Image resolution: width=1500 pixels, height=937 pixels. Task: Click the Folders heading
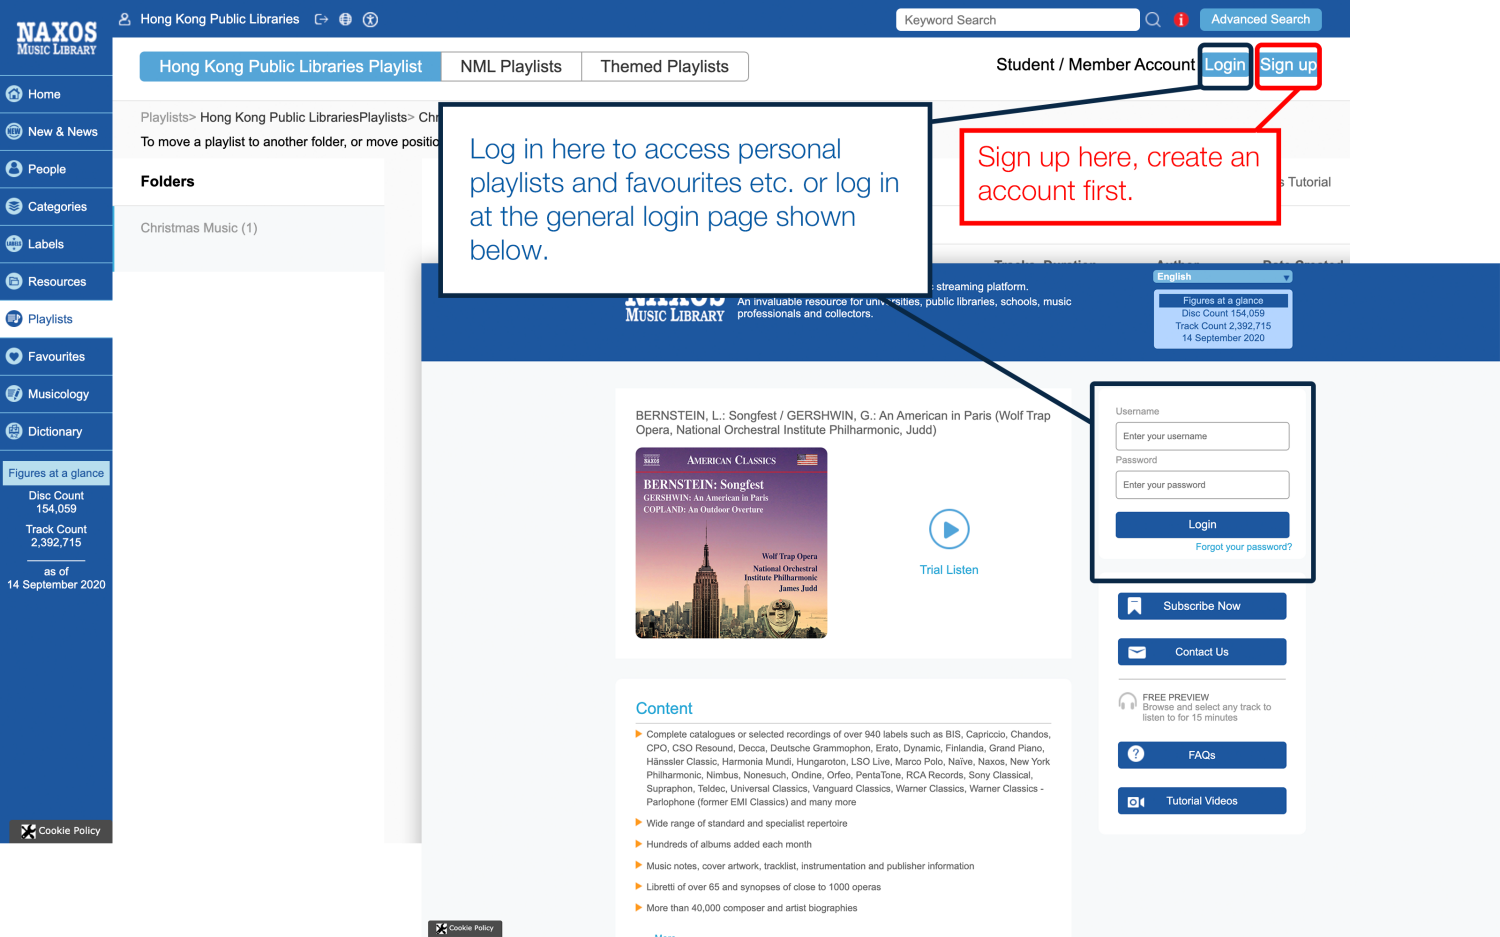[167, 182]
